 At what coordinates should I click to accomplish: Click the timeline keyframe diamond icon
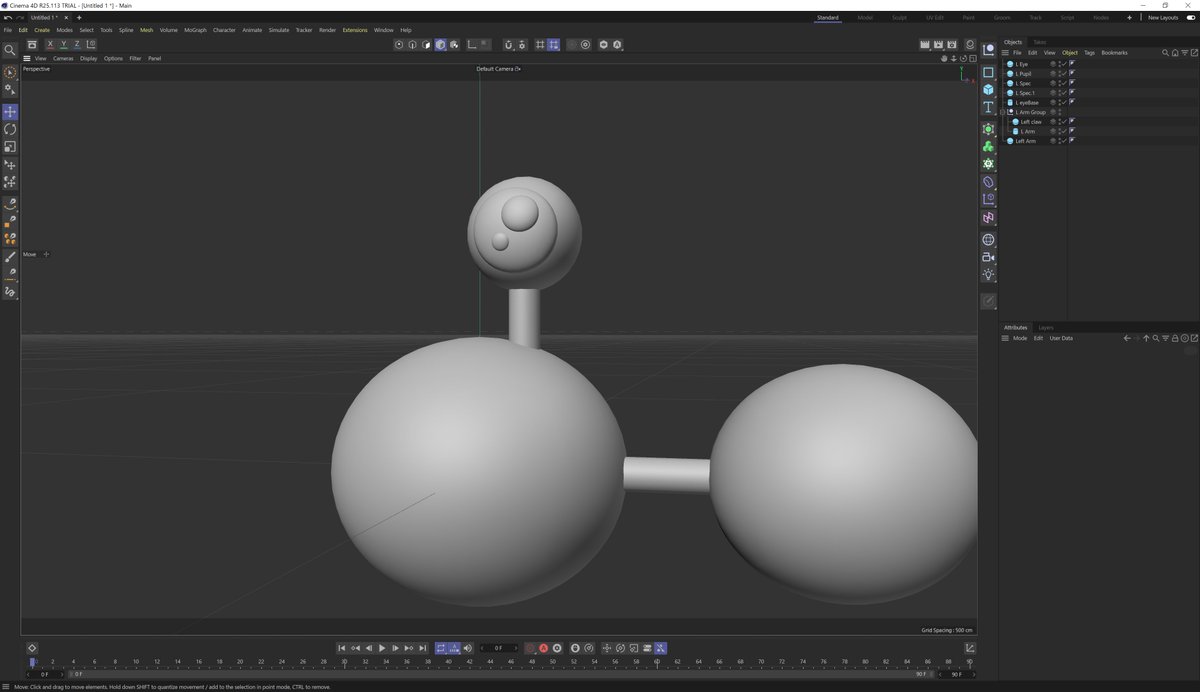[x=32, y=648]
